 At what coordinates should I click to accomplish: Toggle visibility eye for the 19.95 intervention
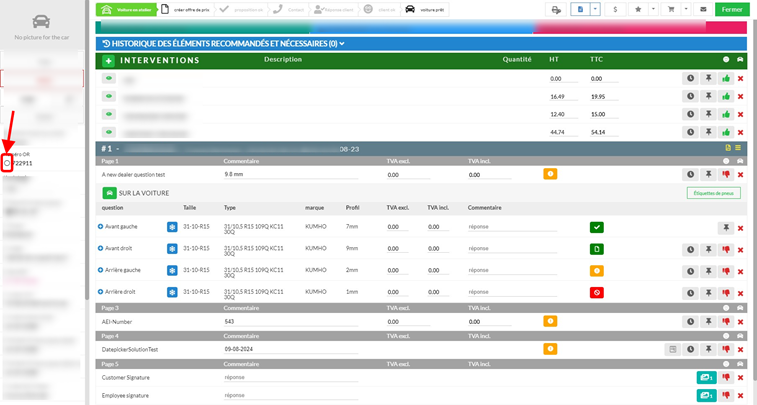[109, 96]
